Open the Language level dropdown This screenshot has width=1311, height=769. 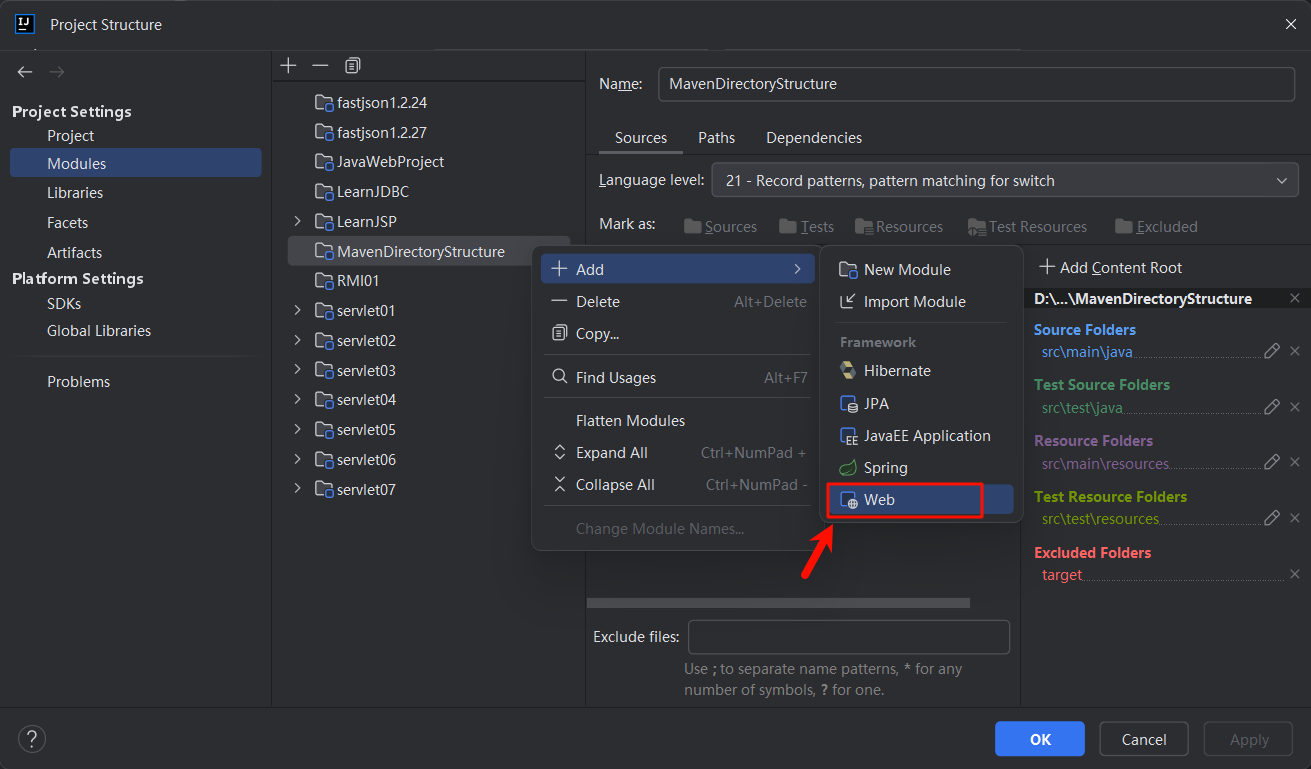tap(1005, 180)
